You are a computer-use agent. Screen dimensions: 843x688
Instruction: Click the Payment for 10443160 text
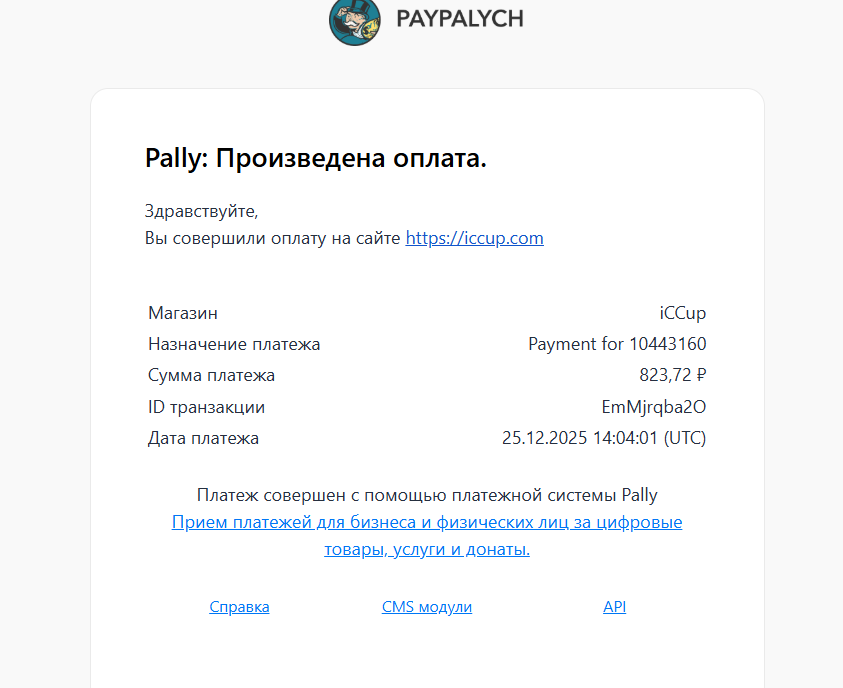tap(617, 344)
